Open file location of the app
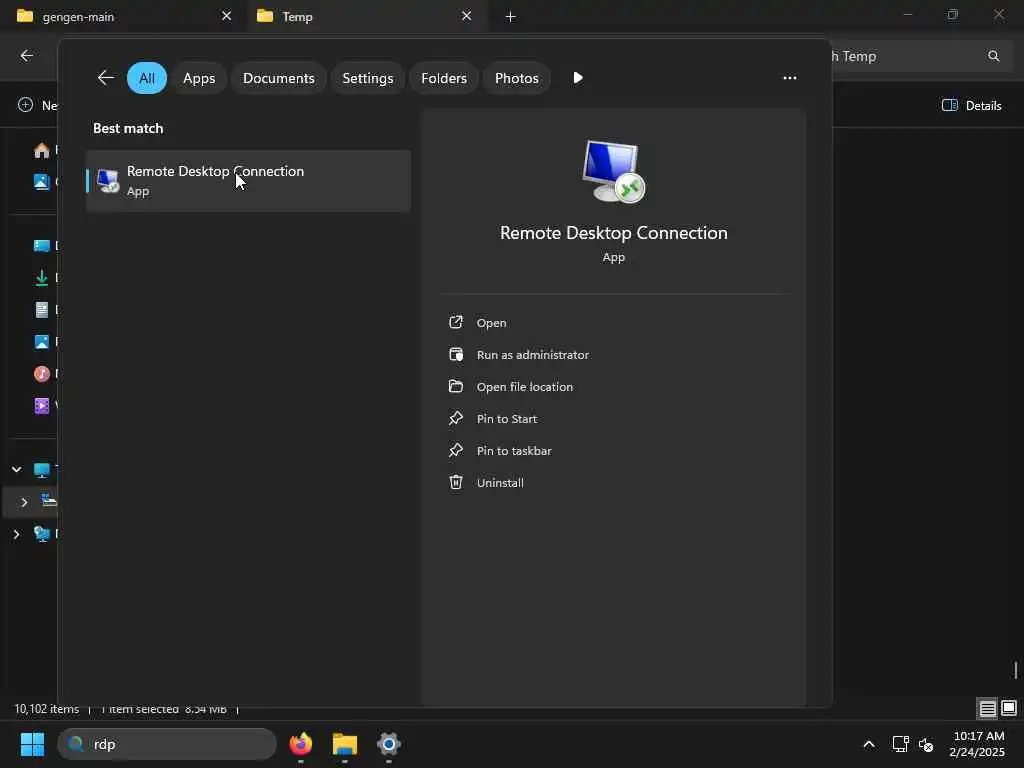The height and width of the screenshot is (768, 1024). (x=524, y=387)
